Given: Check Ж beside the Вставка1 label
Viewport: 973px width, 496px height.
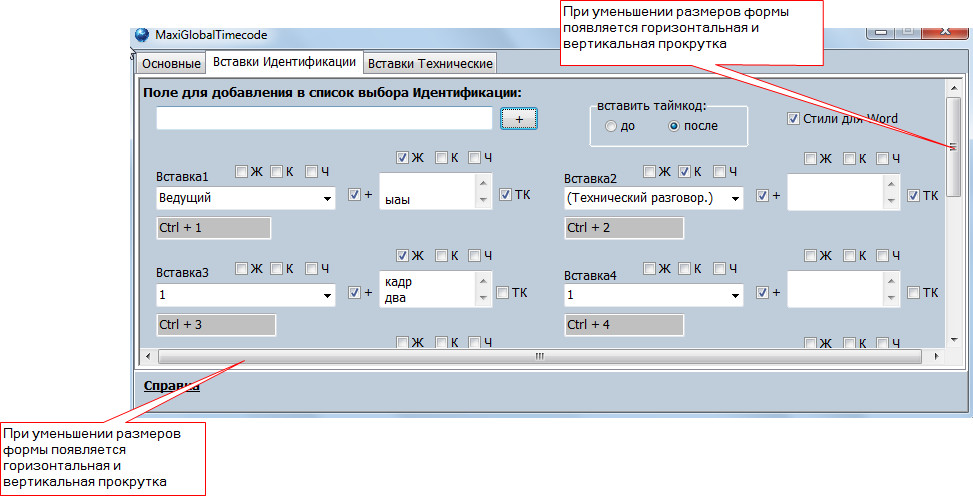Looking at the screenshot, I should (x=241, y=171).
